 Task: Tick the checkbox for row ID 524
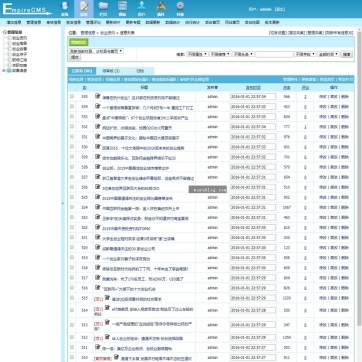[x=72, y=207]
